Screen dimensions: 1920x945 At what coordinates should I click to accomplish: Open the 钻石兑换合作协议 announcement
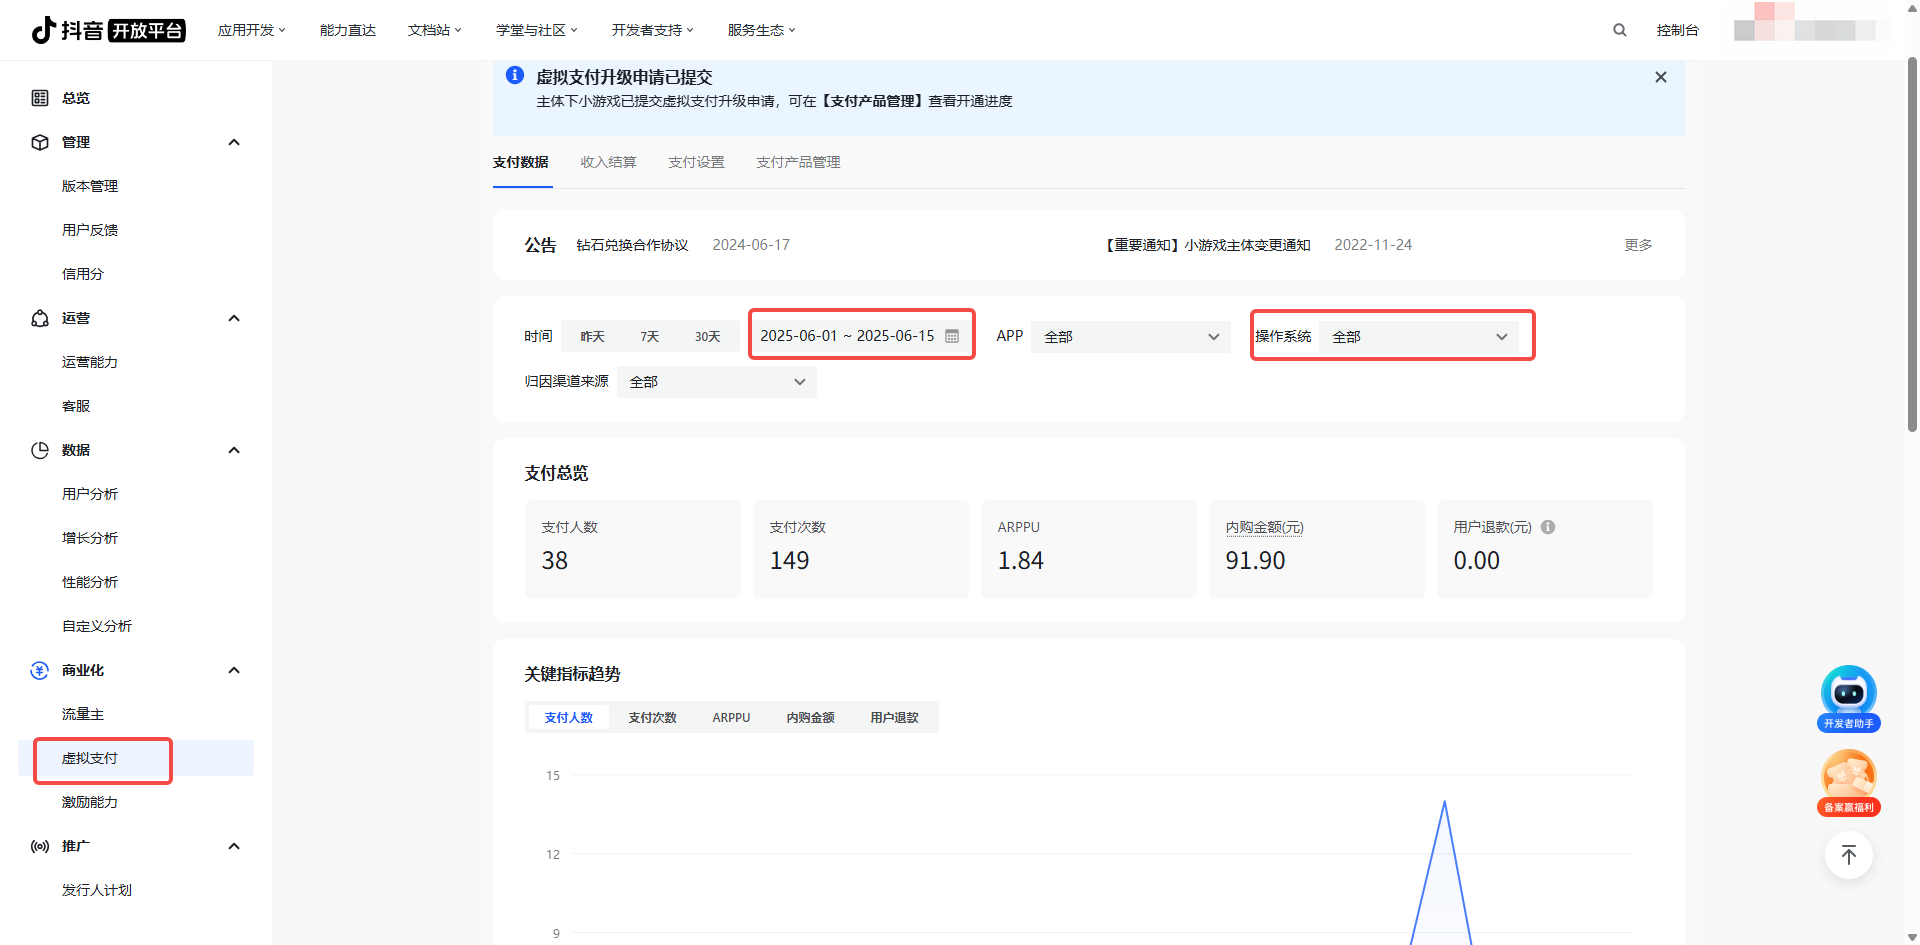point(632,245)
